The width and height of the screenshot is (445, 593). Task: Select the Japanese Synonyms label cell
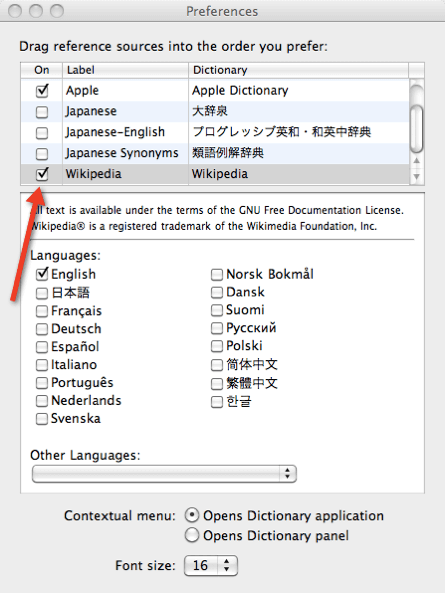coord(125,153)
